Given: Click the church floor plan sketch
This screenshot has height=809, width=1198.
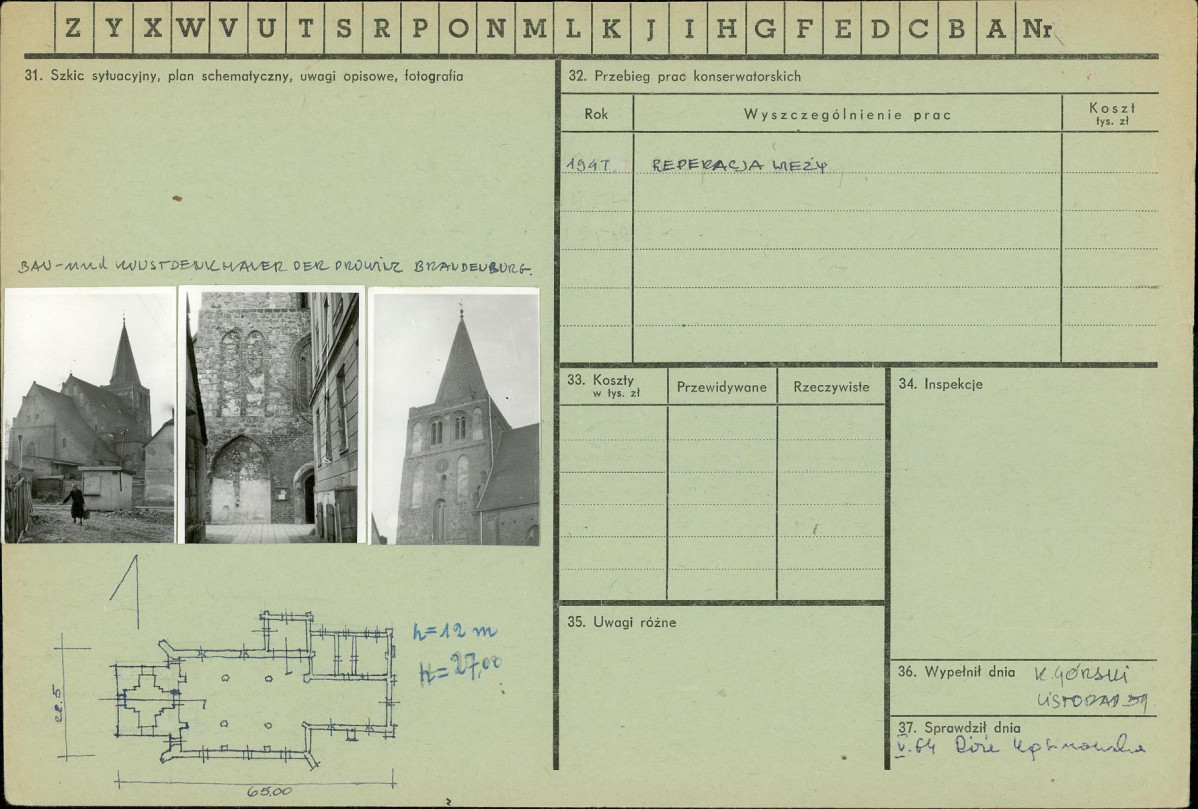Looking at the screenshot, I should pos(256,688).
